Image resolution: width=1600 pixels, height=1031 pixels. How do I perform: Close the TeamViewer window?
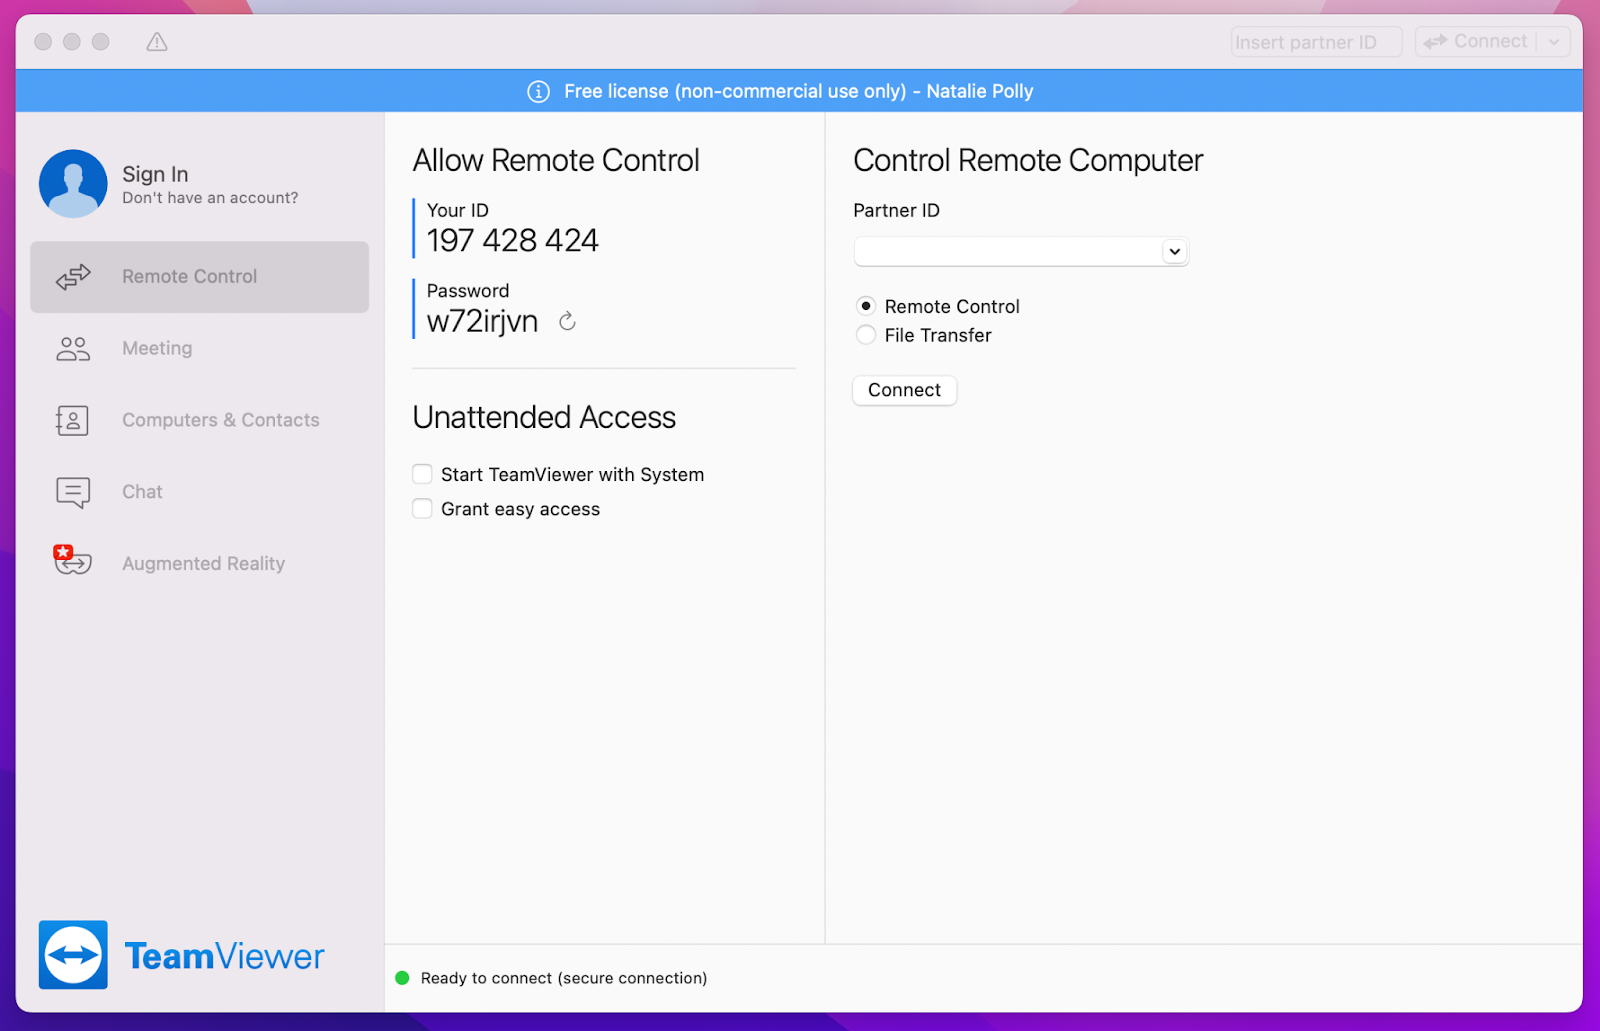(43, 42)
